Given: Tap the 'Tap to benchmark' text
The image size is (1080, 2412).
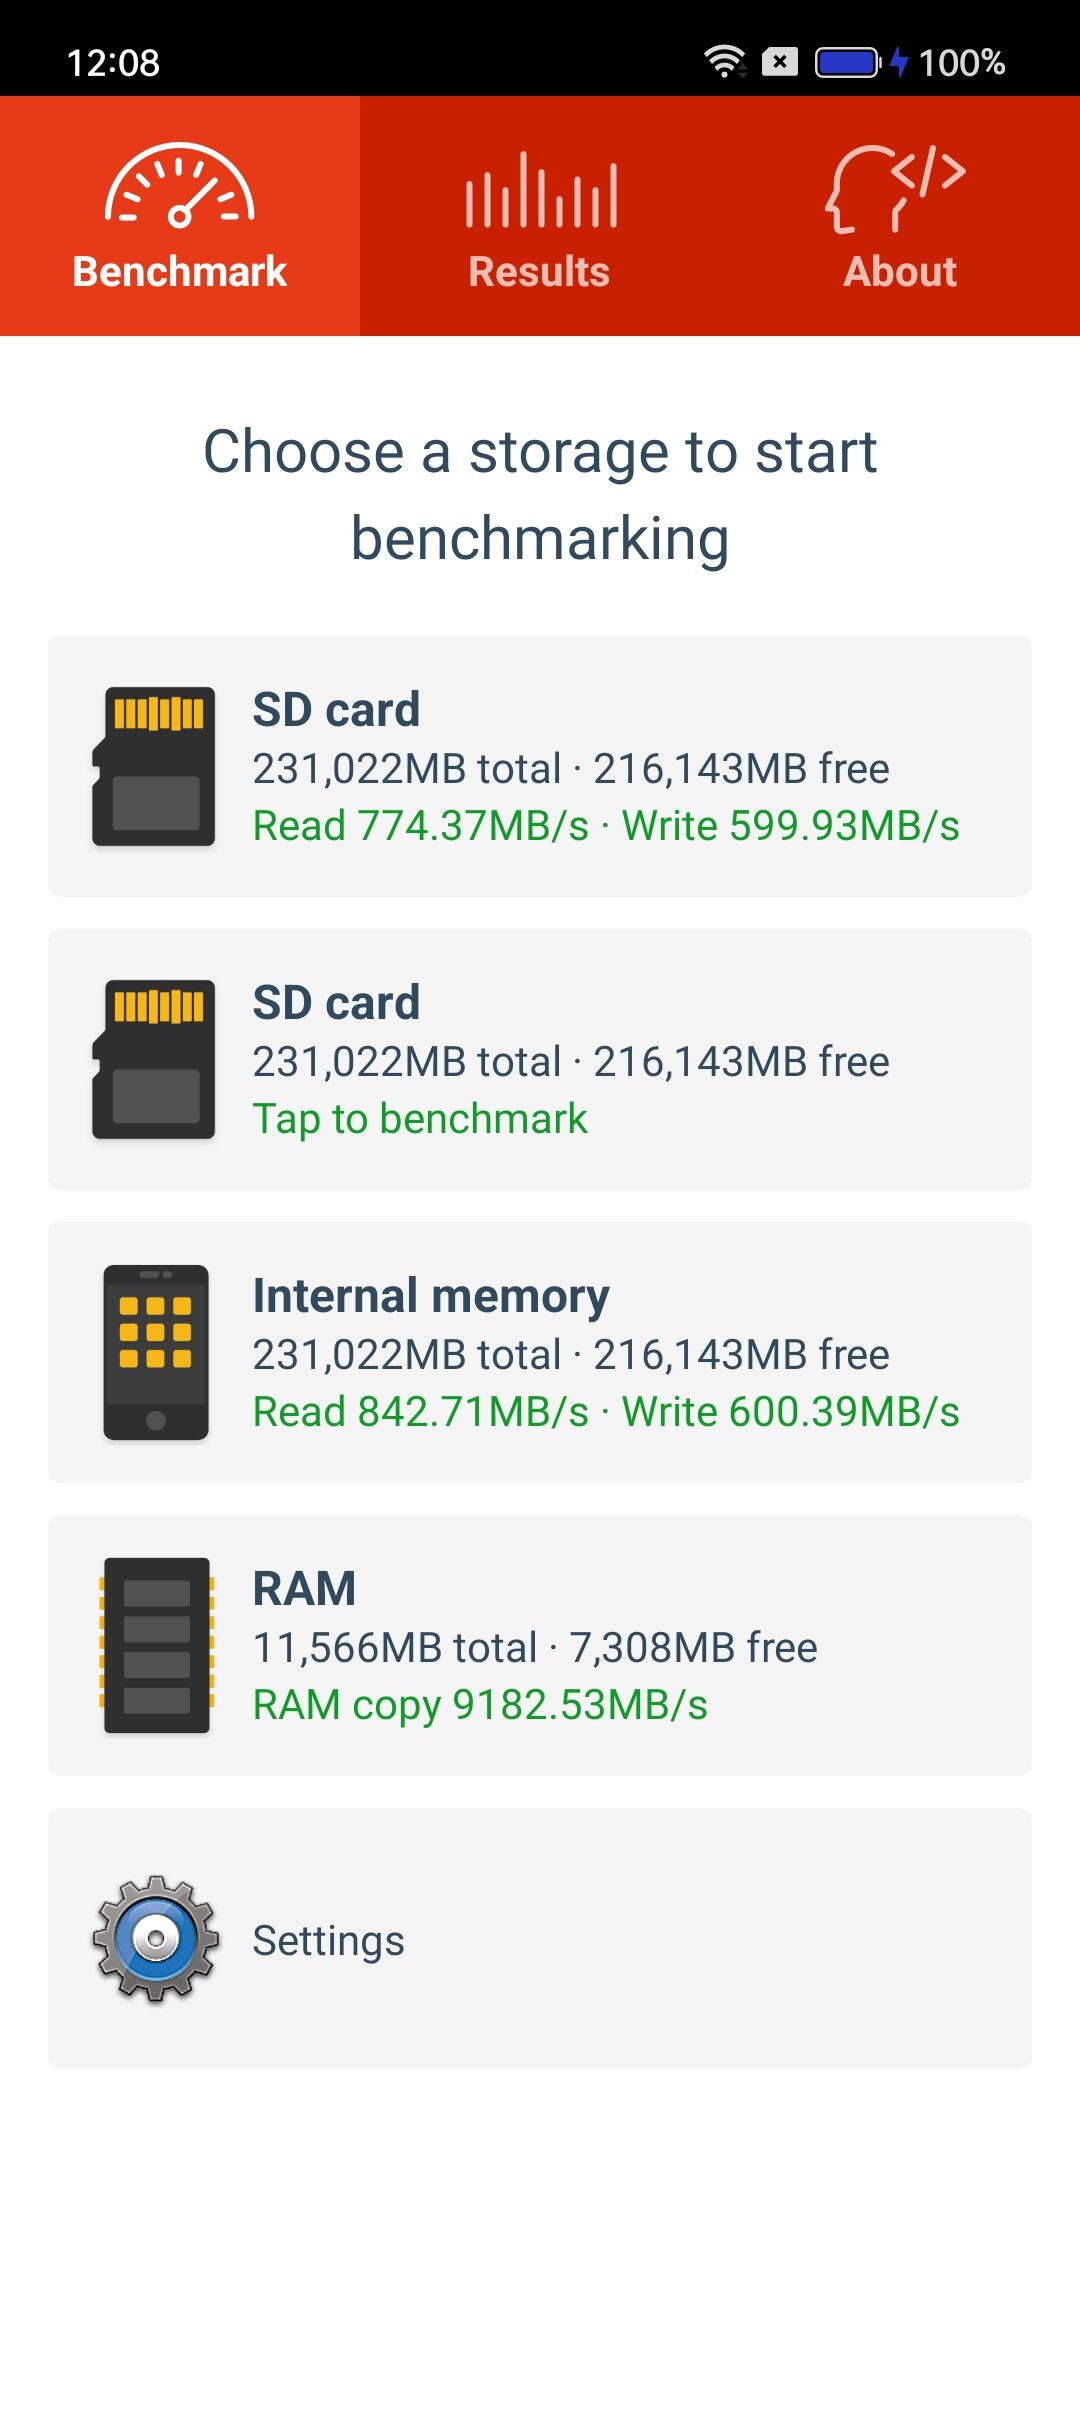Looking at the screenshot, I should coord(420,1119).
